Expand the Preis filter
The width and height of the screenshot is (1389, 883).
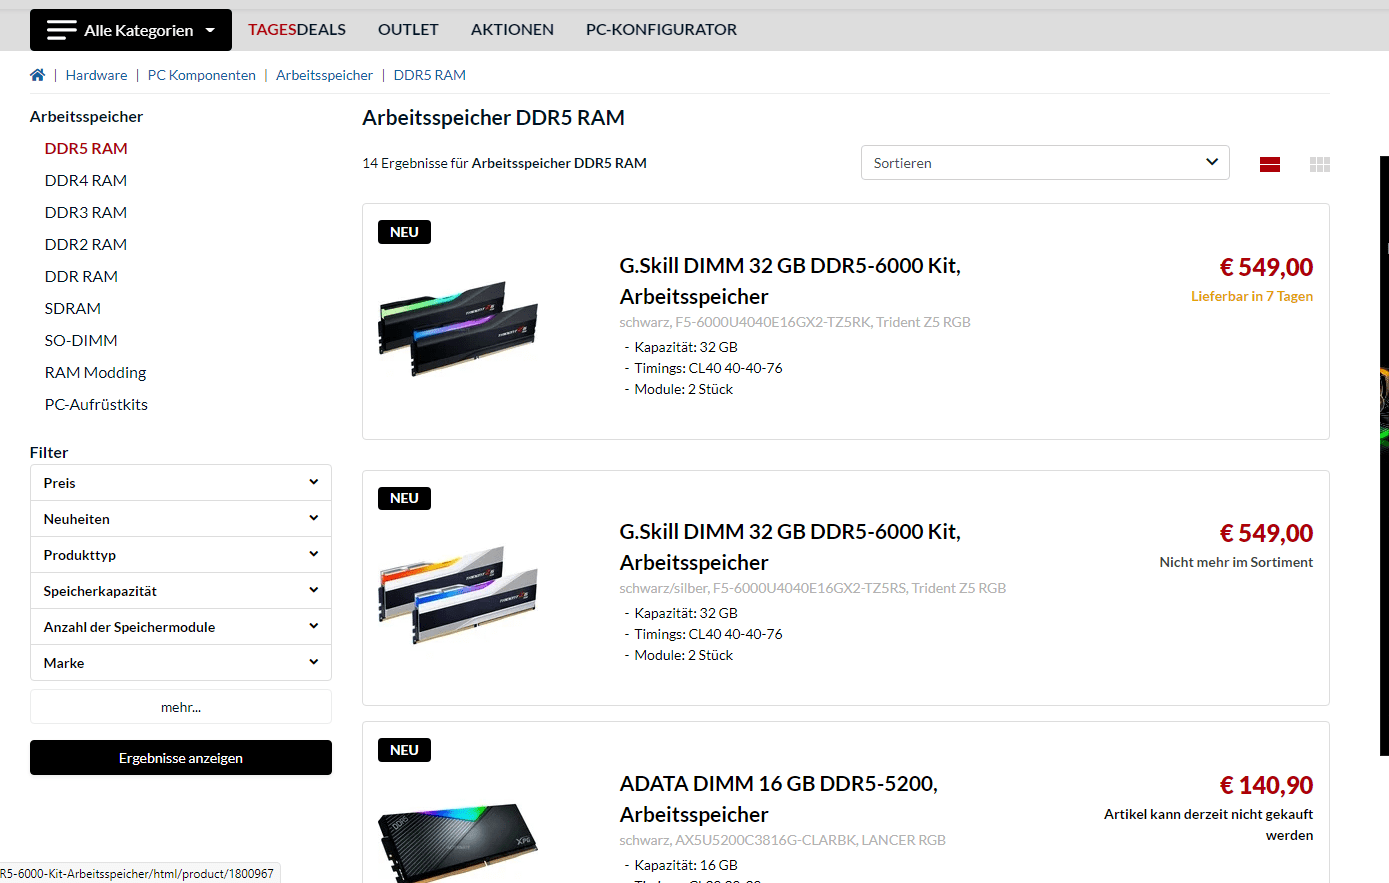click(181, 483)
